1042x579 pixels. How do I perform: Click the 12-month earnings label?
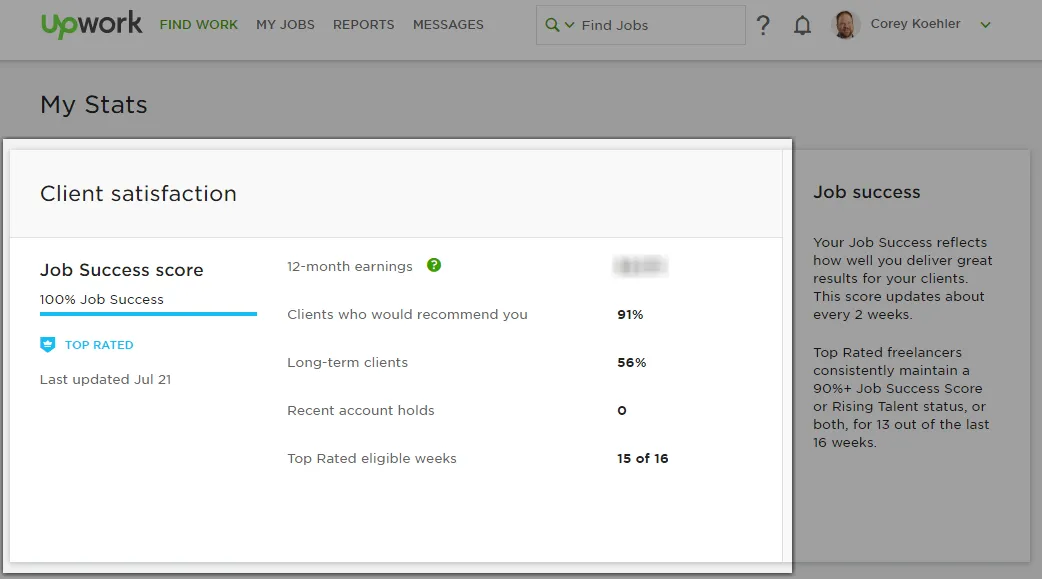350,267
